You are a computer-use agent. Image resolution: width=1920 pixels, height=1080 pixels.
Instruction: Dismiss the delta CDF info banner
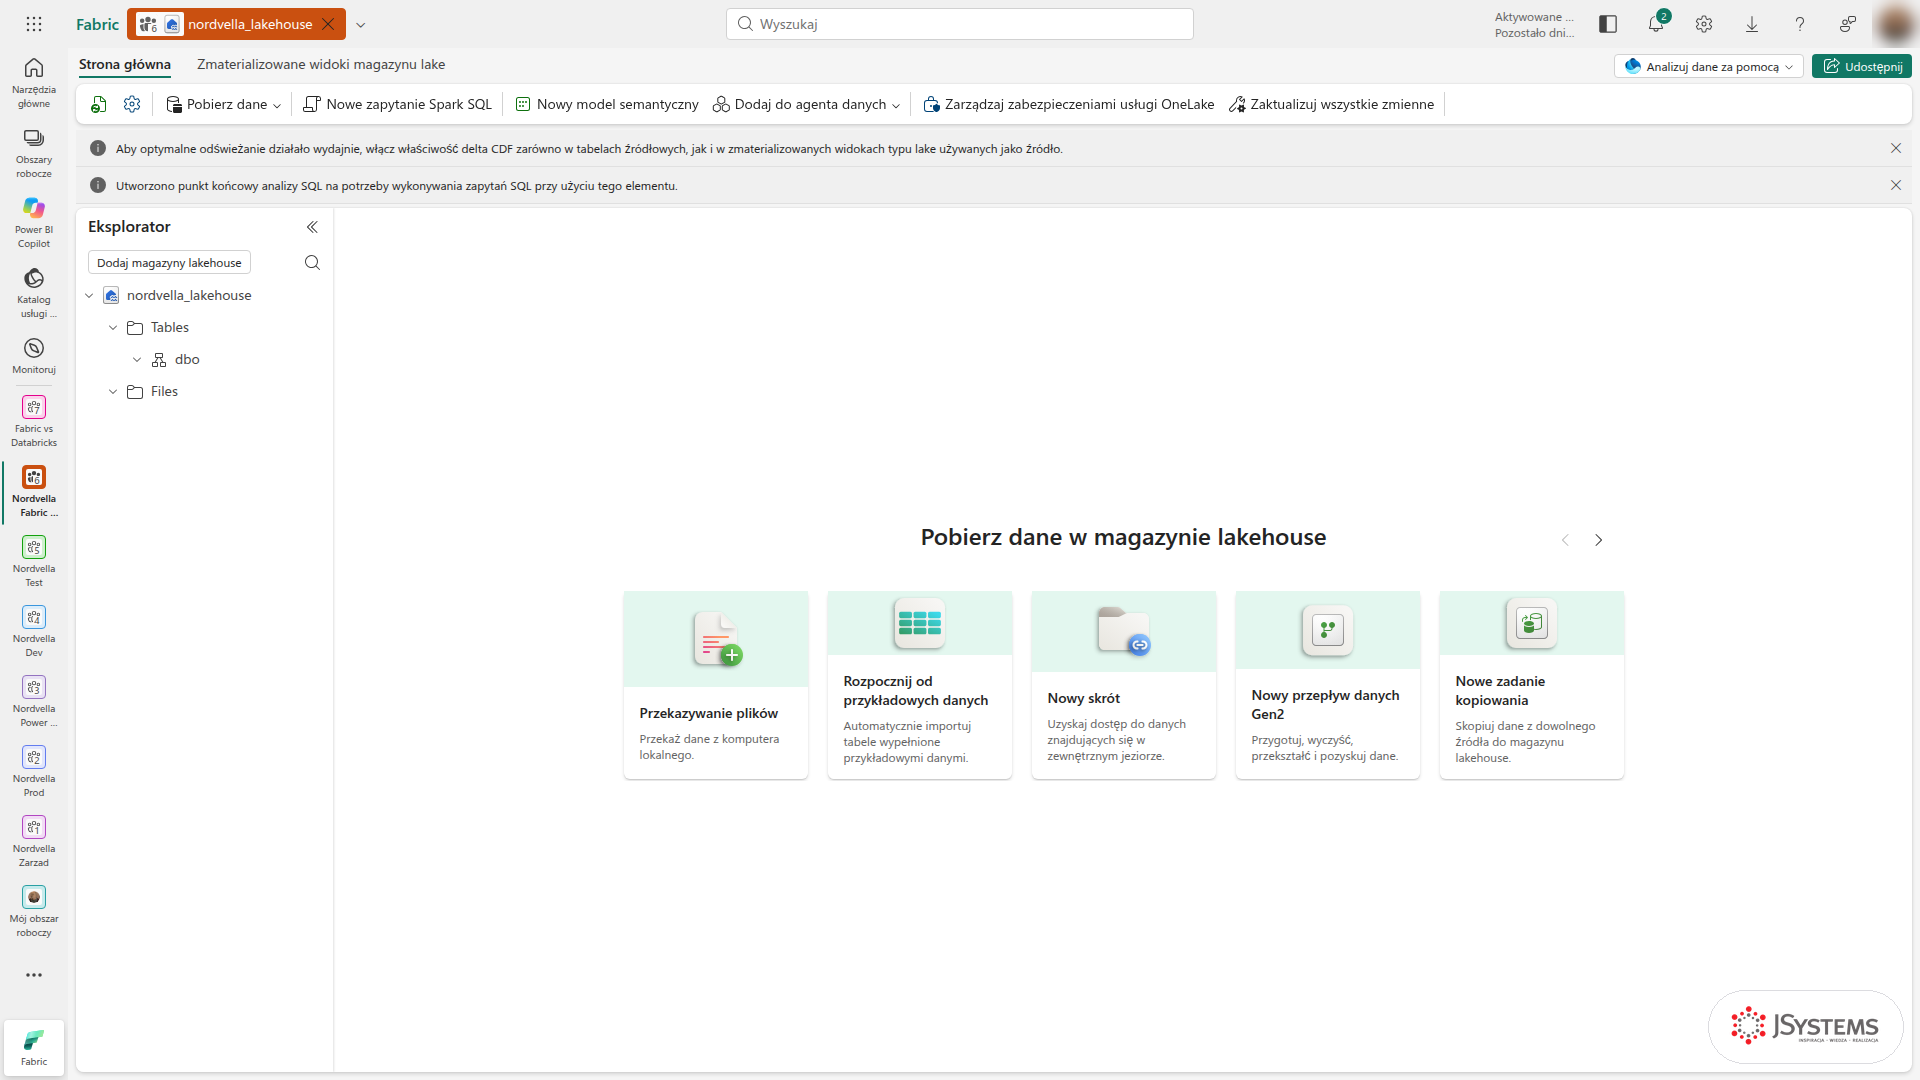[1896, 148]
